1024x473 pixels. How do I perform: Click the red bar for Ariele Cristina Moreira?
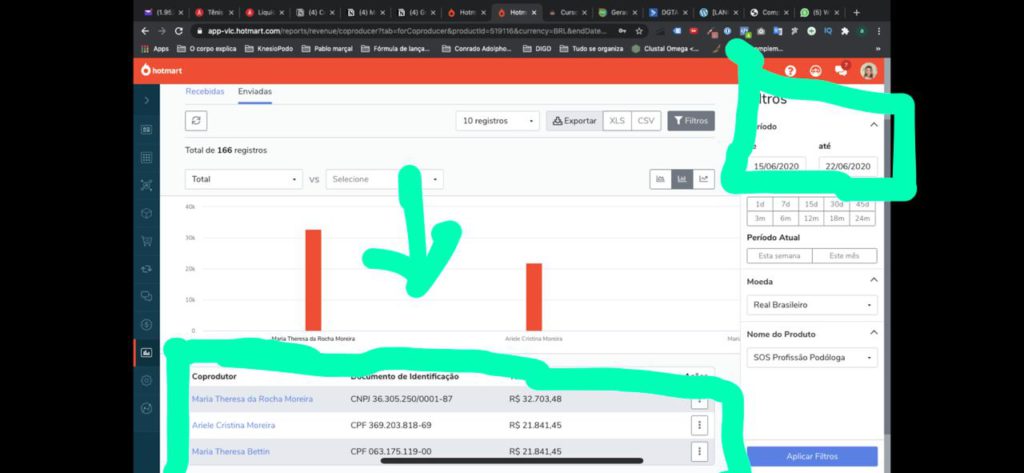pyautogui.click(x=534, y=297)
